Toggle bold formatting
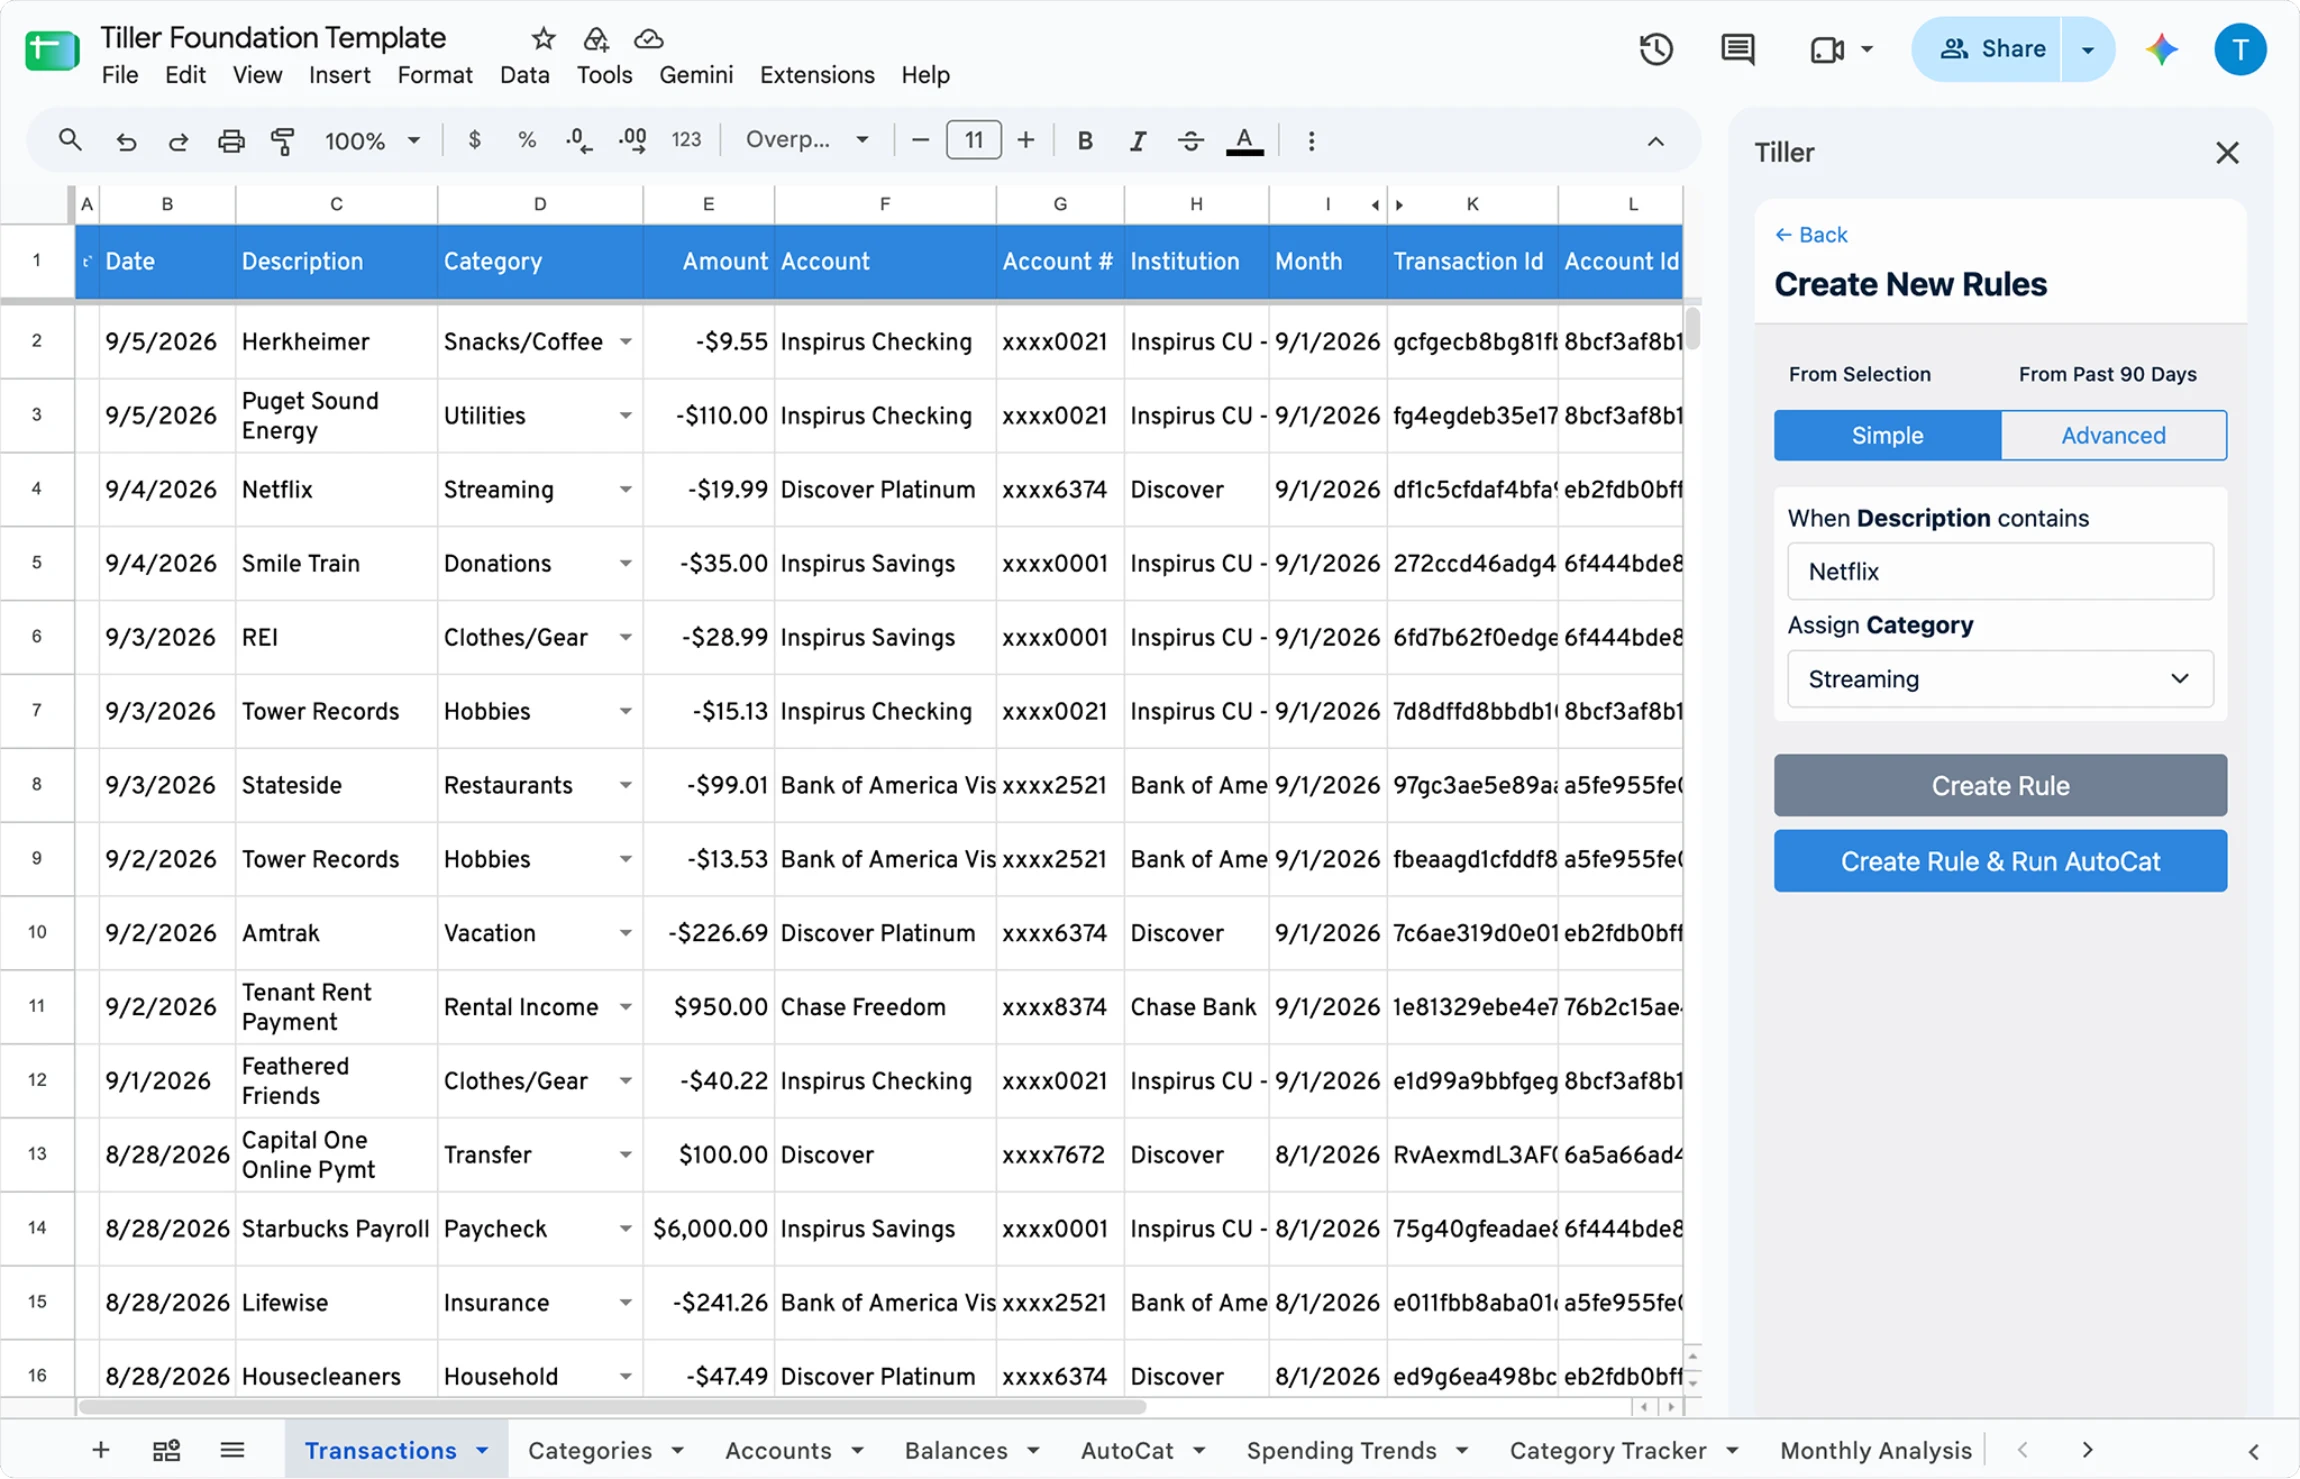This screenshot has height=1479, width=2300. point(1085,141)
